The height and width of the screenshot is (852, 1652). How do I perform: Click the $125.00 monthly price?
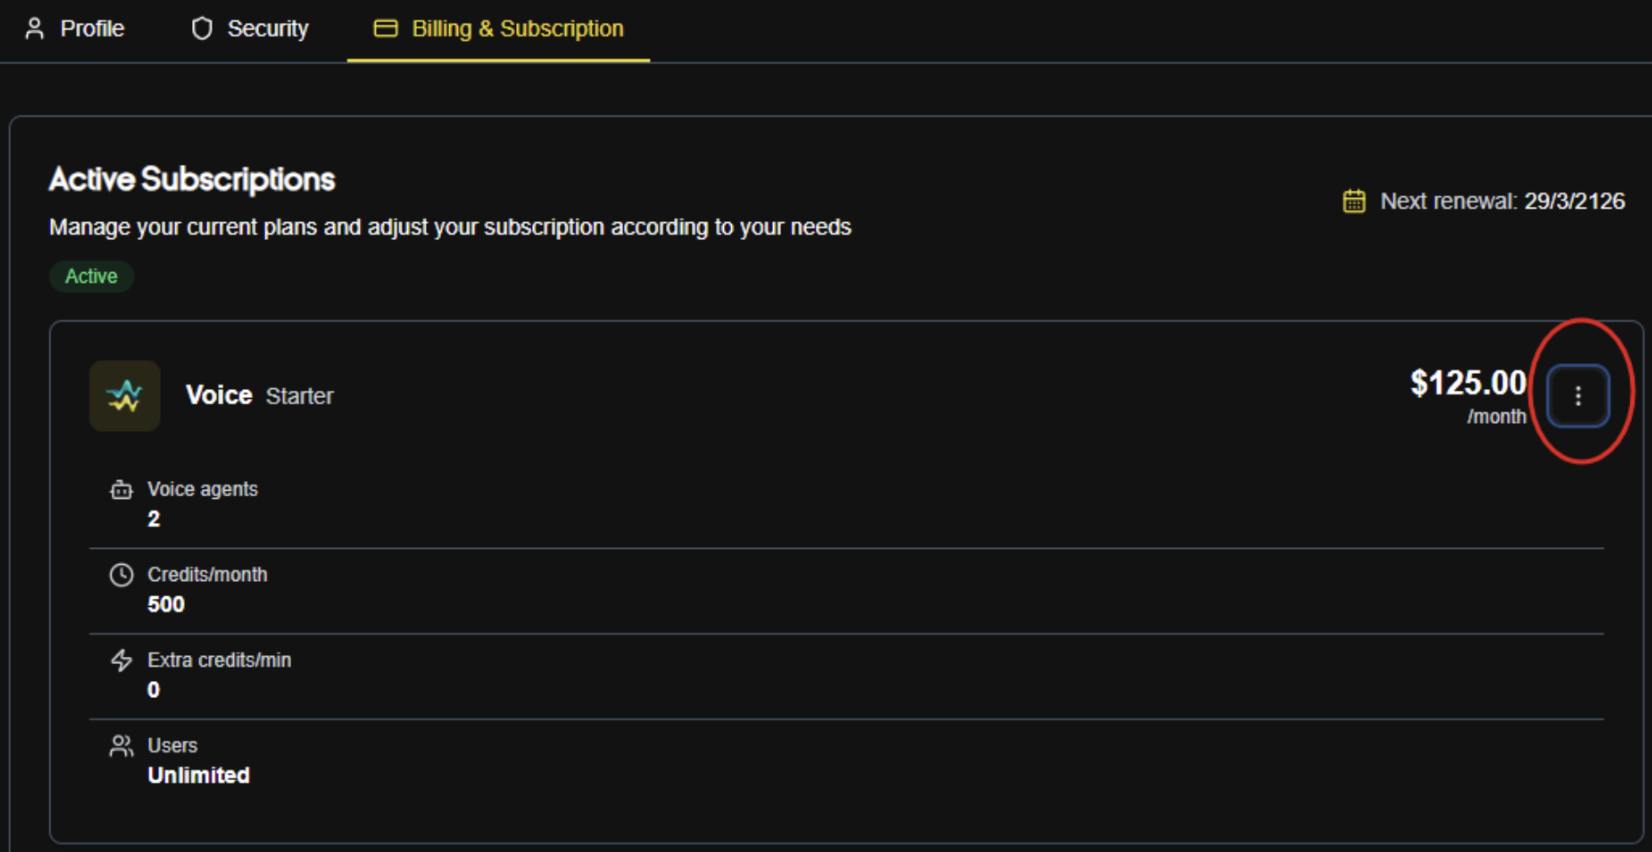coord(1468,383)
